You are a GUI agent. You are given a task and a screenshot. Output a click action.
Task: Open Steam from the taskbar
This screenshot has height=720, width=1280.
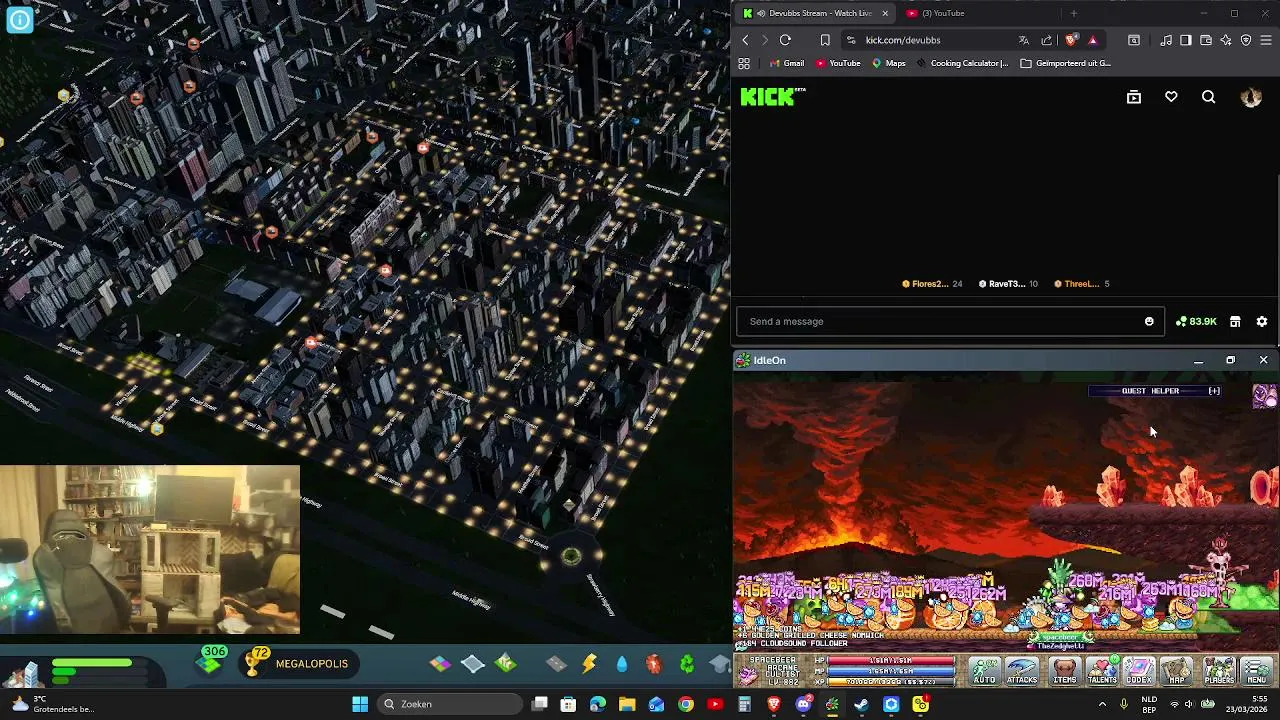click(x=861, y=704)
